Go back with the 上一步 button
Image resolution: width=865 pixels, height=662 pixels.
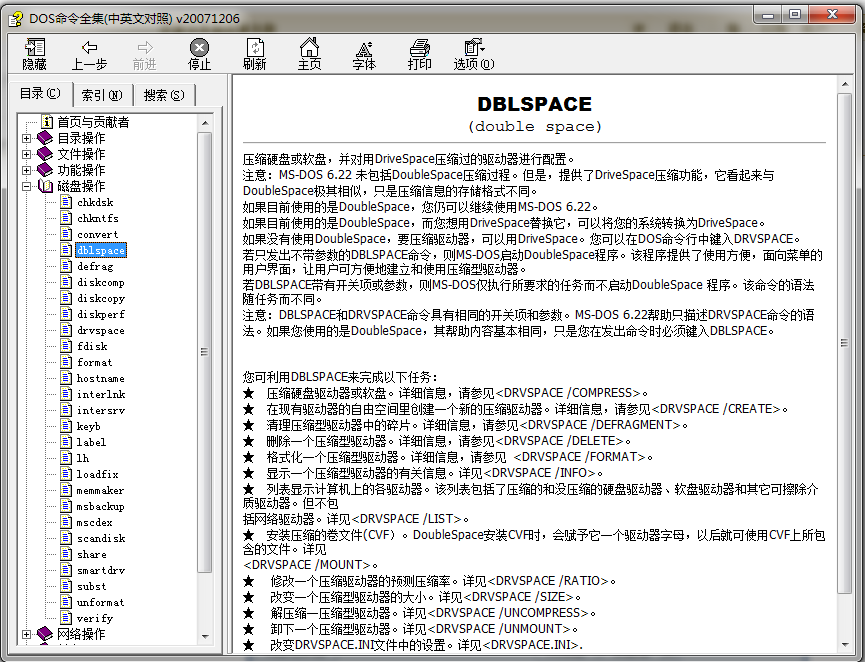[89, 54]
